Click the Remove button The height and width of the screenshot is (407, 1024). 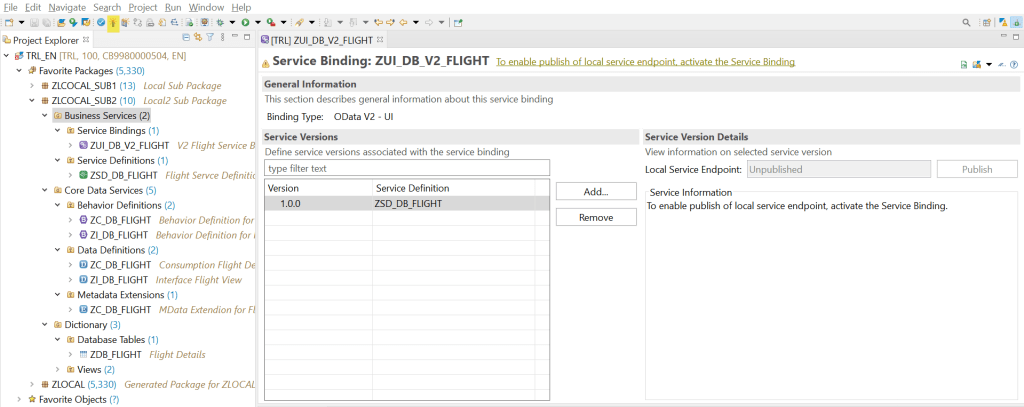pos(595,216)
